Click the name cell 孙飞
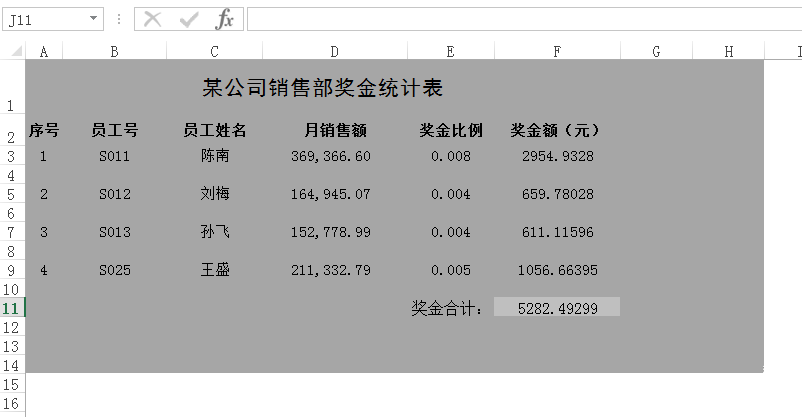 [x=215, y=232]
